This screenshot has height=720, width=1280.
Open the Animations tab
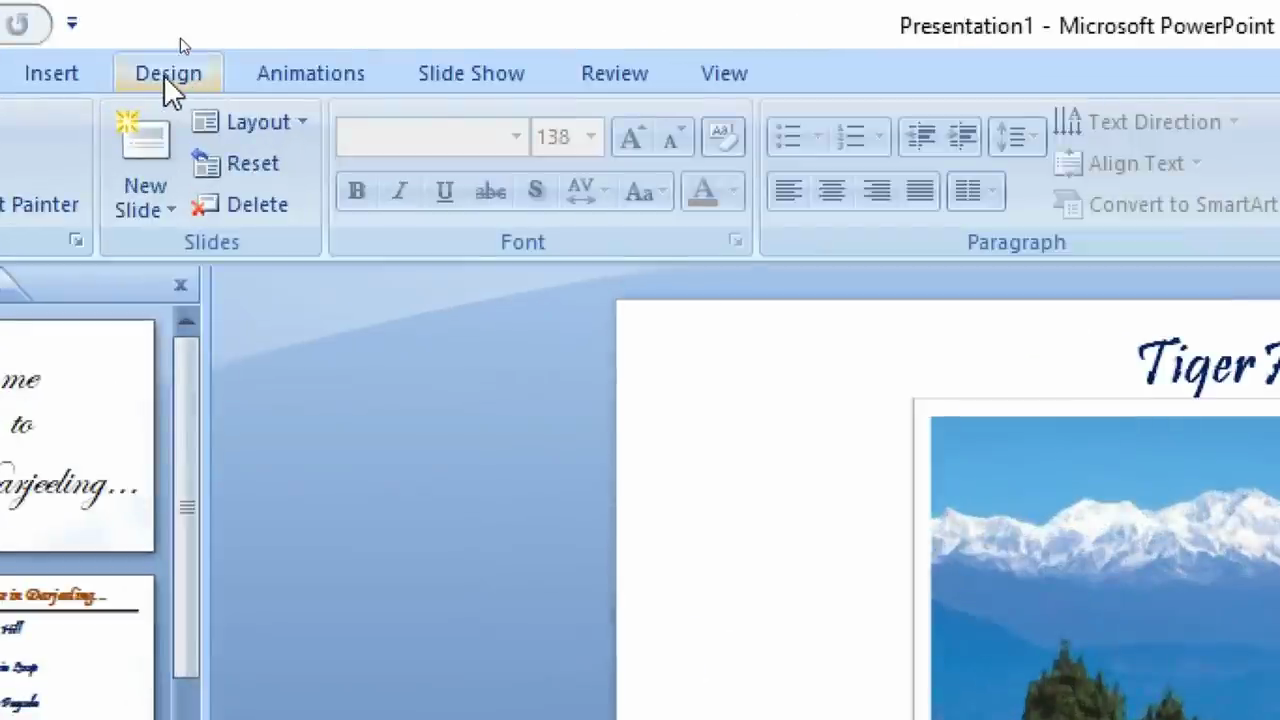coord(310,73)
